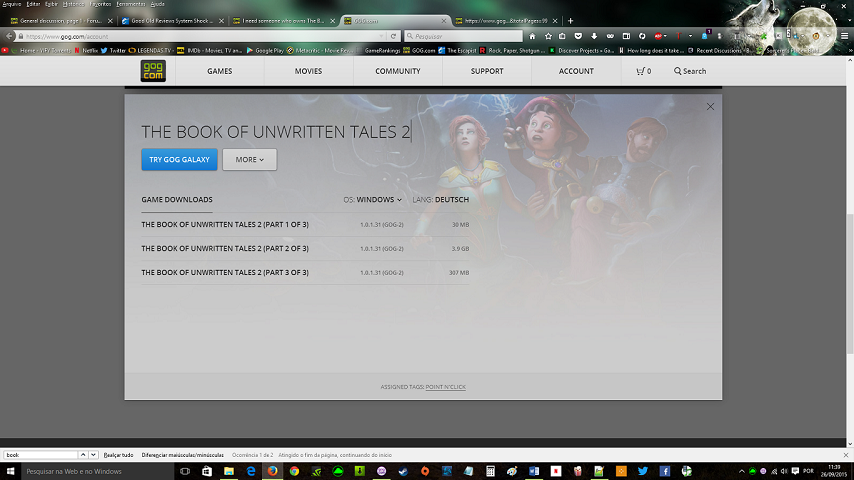
Task: Toggle Diferenciar maiúsculas/minúsculas option
Action: pyautogui.click(x=182, y=455)
